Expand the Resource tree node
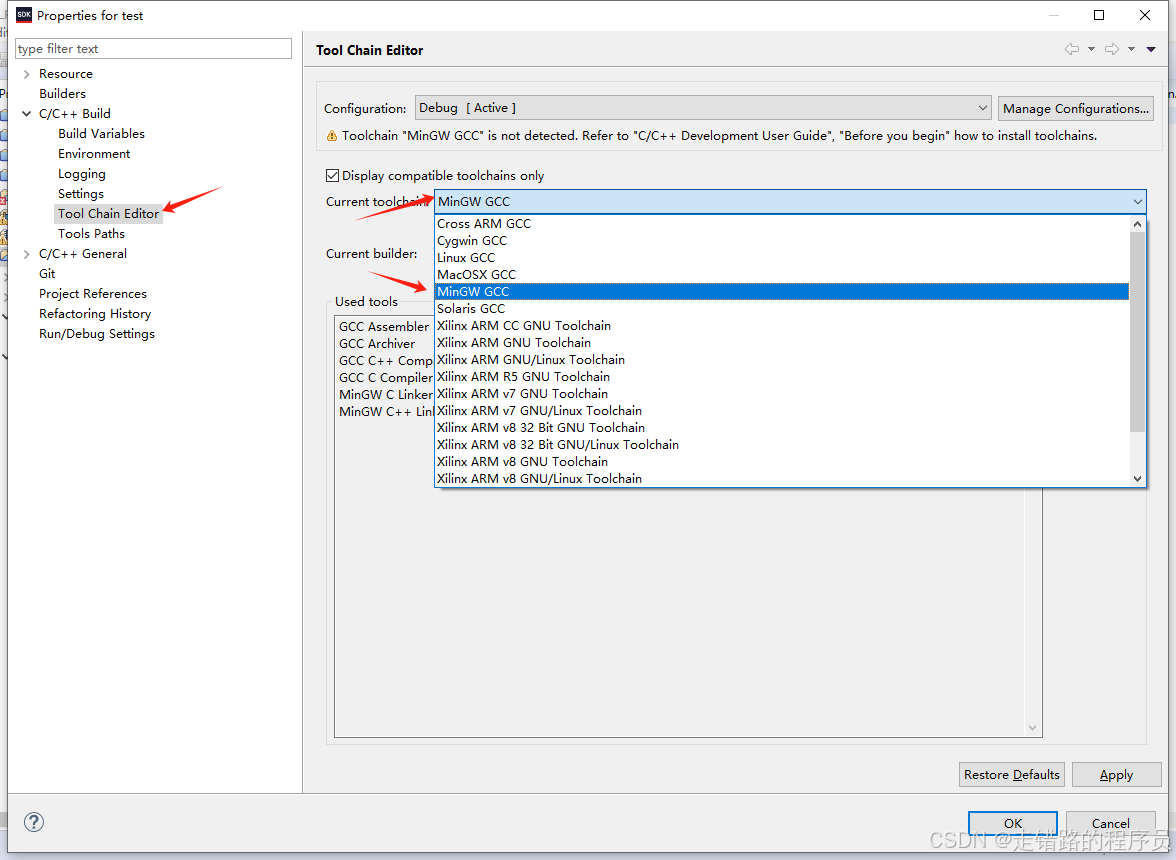This screenshot has height=860, width=1176. coord(27,73)
